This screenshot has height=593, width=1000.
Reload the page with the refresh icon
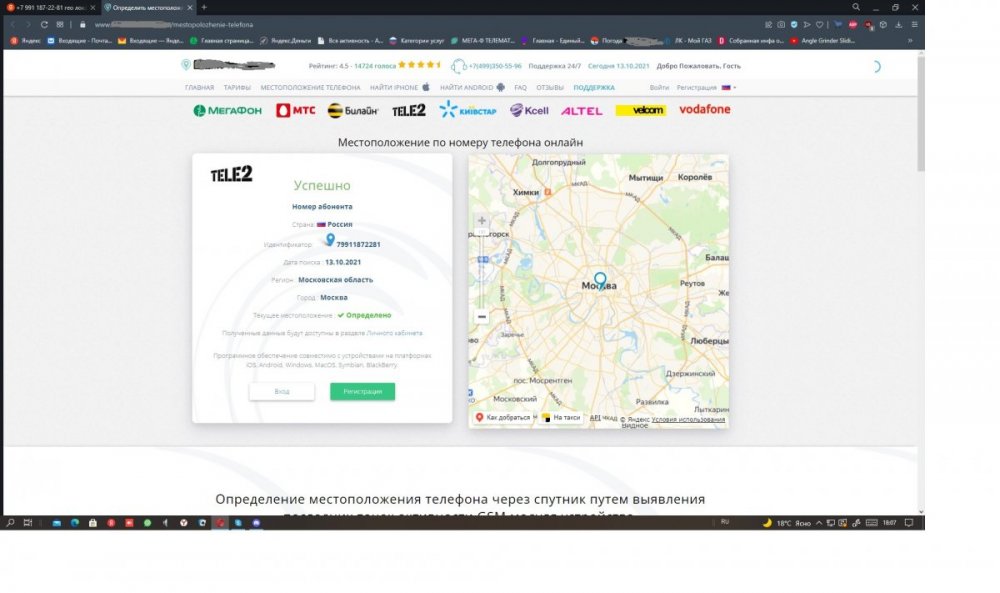pyautogui.click(x=44, y=24)
